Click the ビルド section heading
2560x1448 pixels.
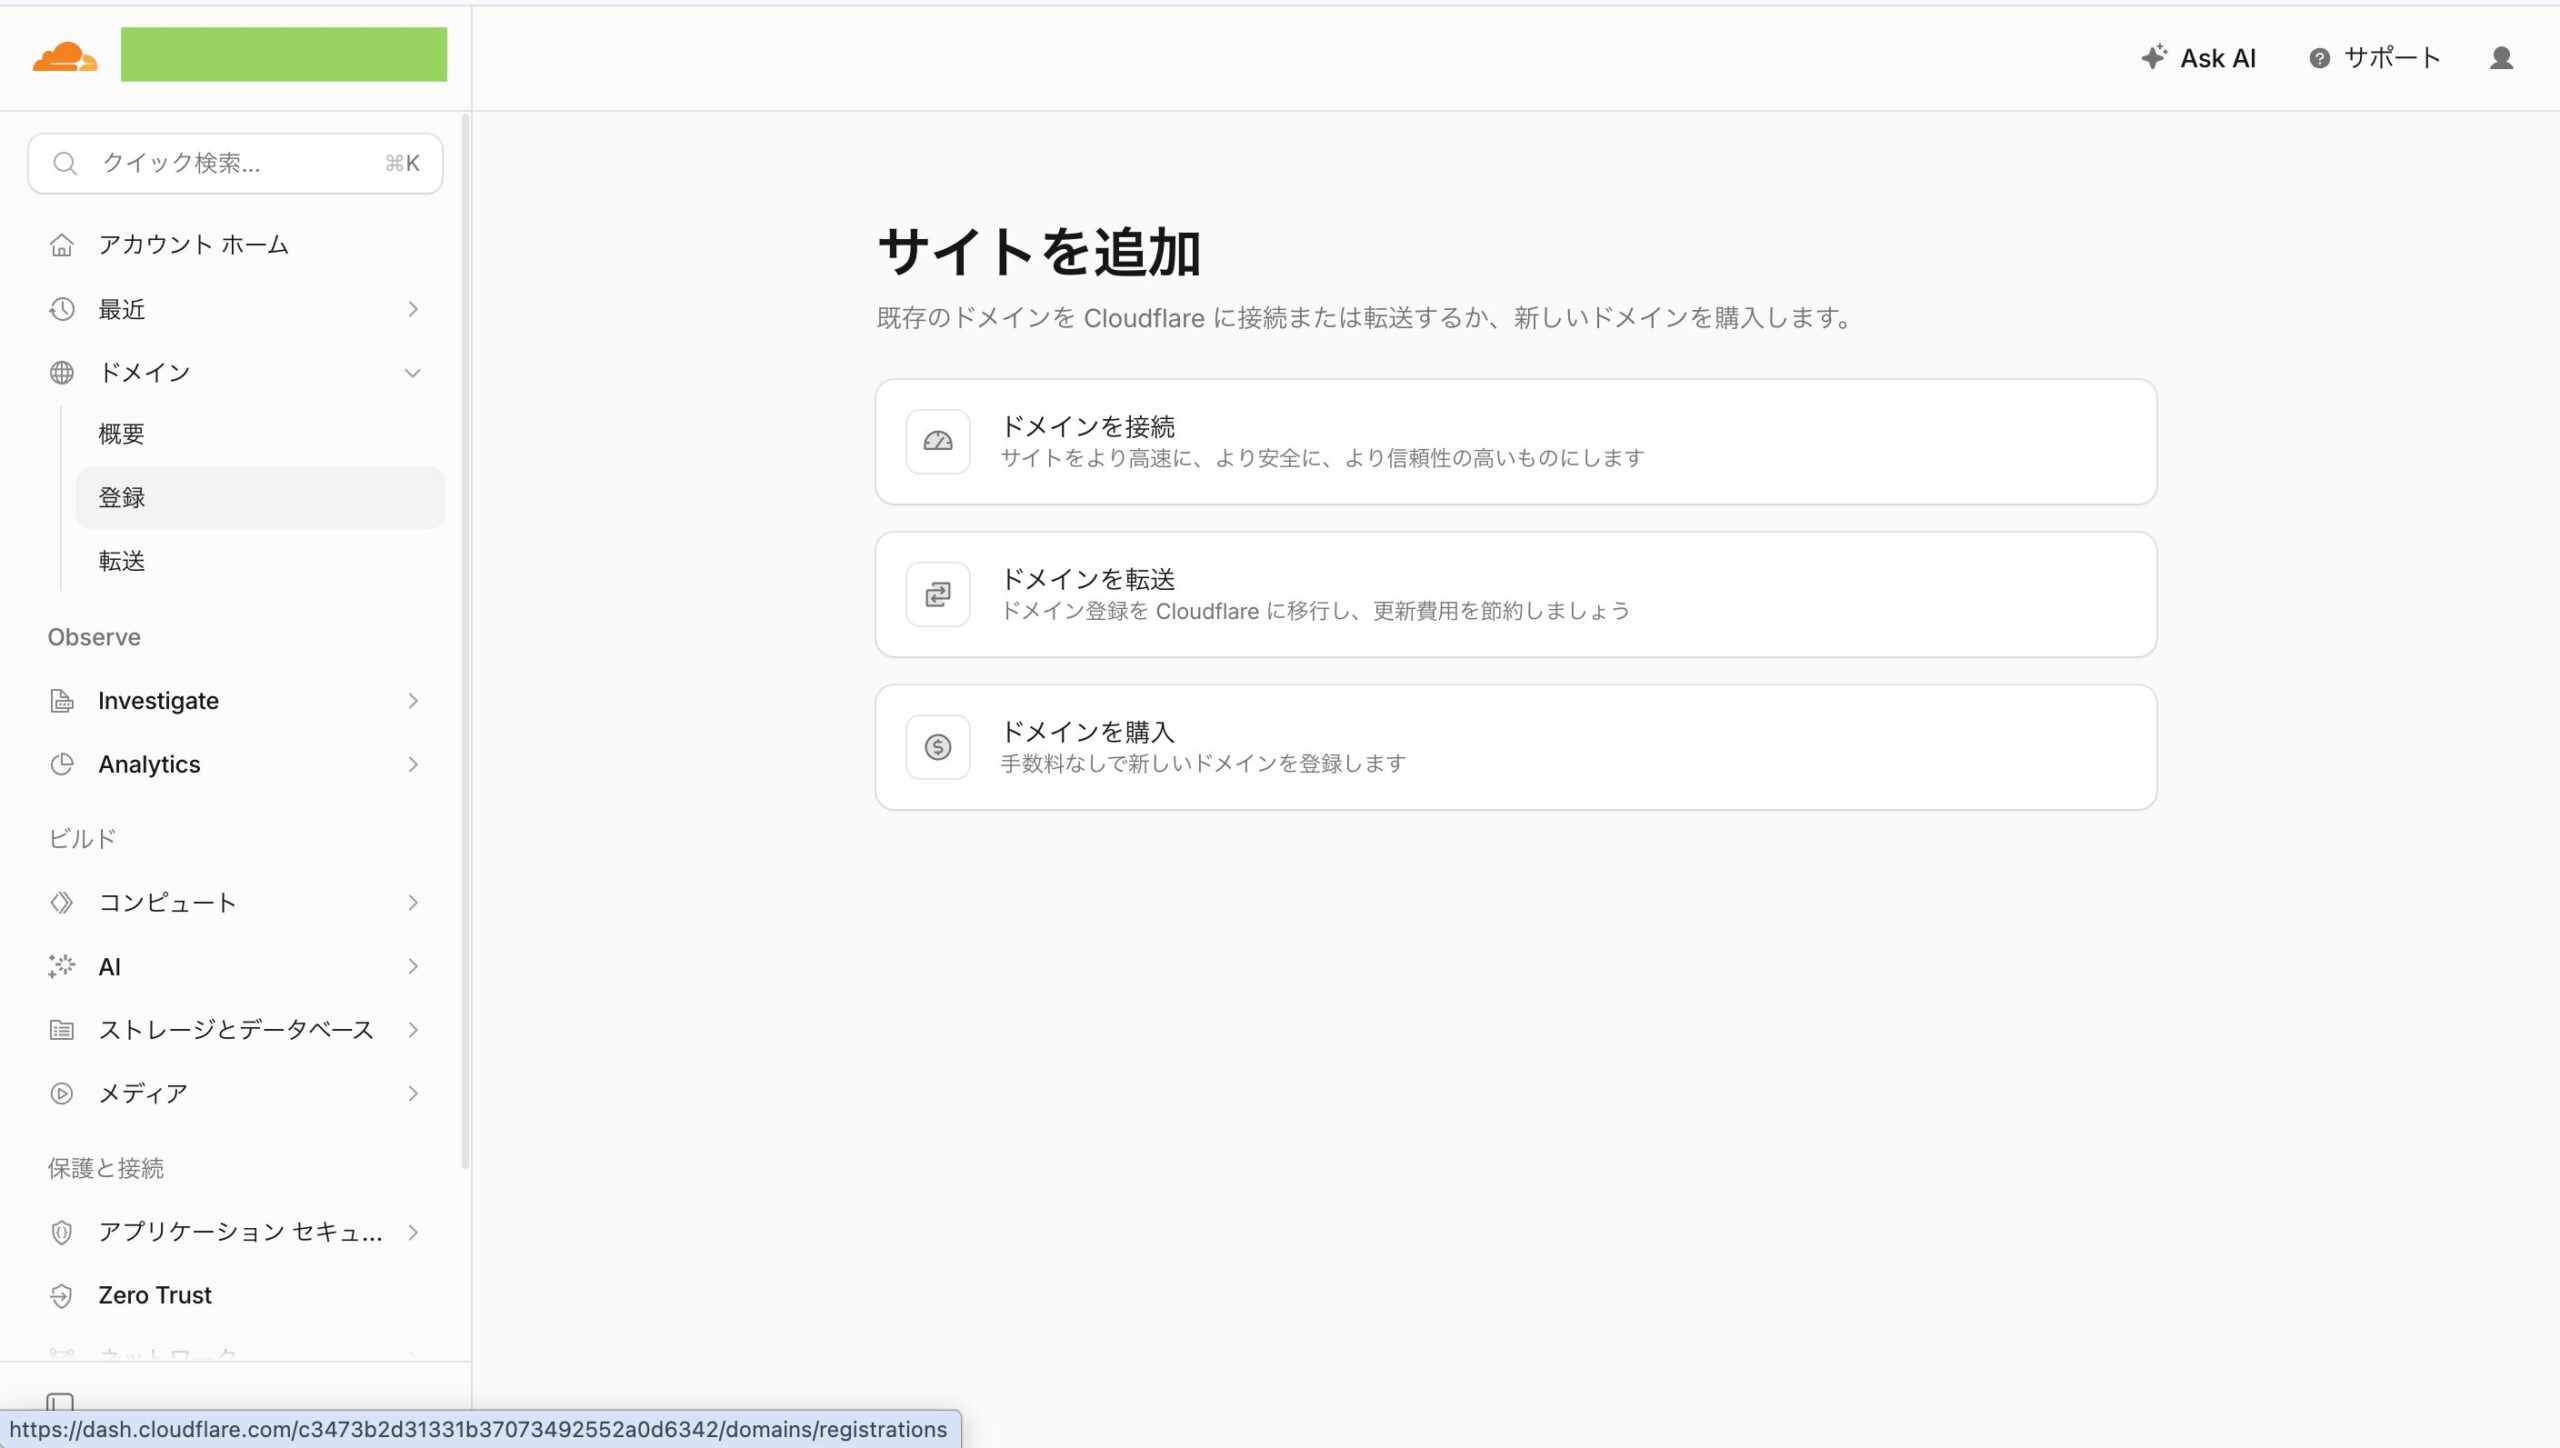click(82, 839)
